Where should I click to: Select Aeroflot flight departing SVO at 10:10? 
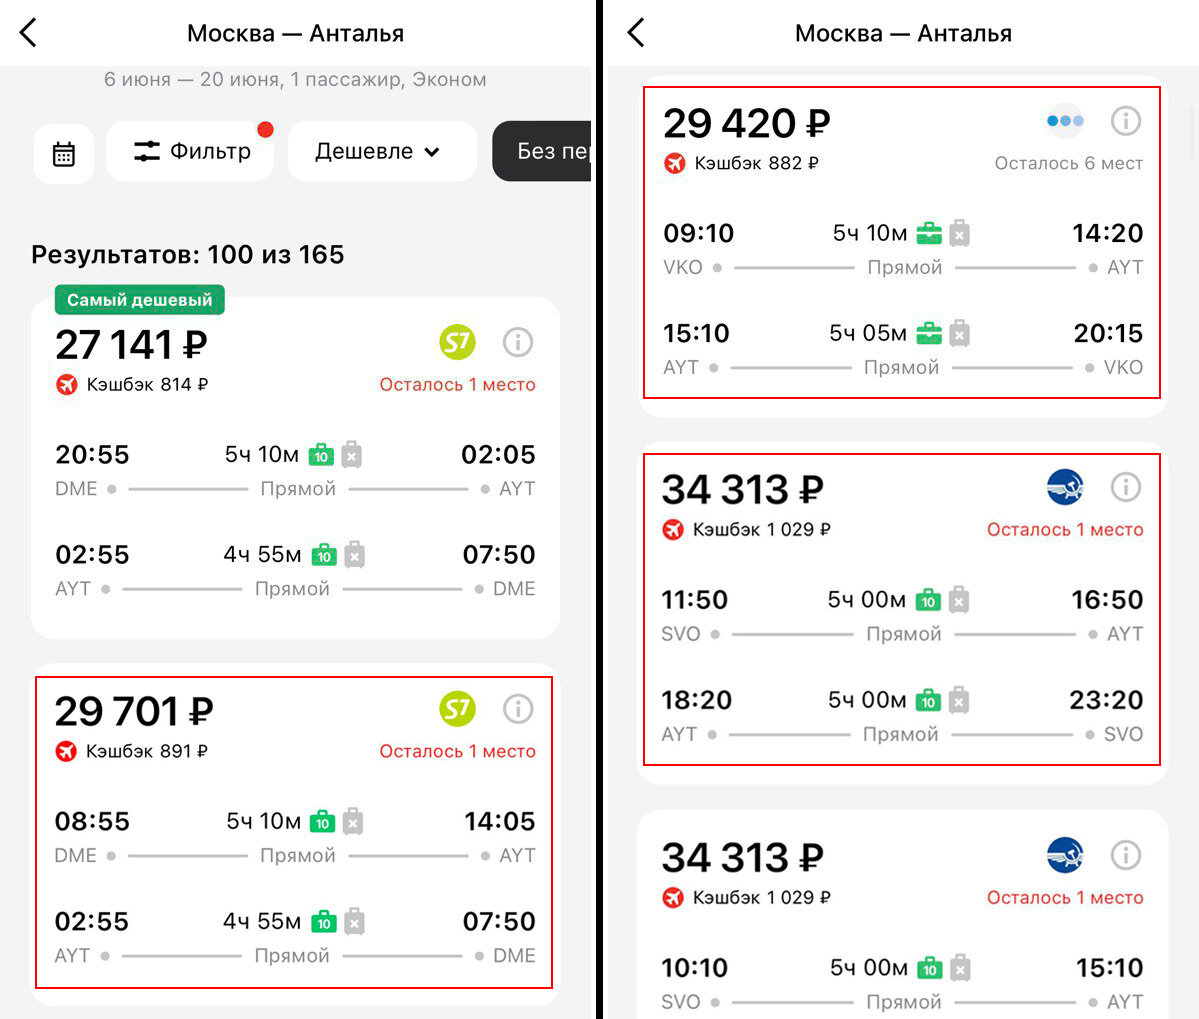point(902,915)
